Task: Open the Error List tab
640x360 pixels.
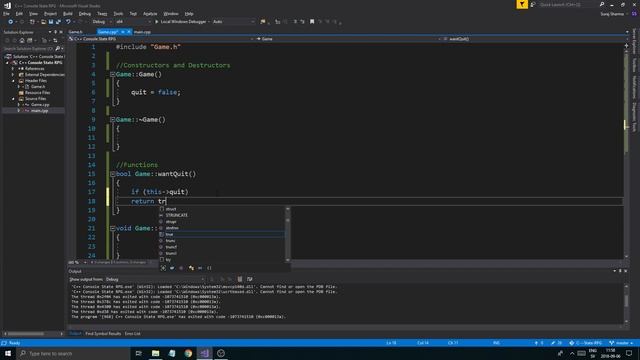Action: point(132,334)
